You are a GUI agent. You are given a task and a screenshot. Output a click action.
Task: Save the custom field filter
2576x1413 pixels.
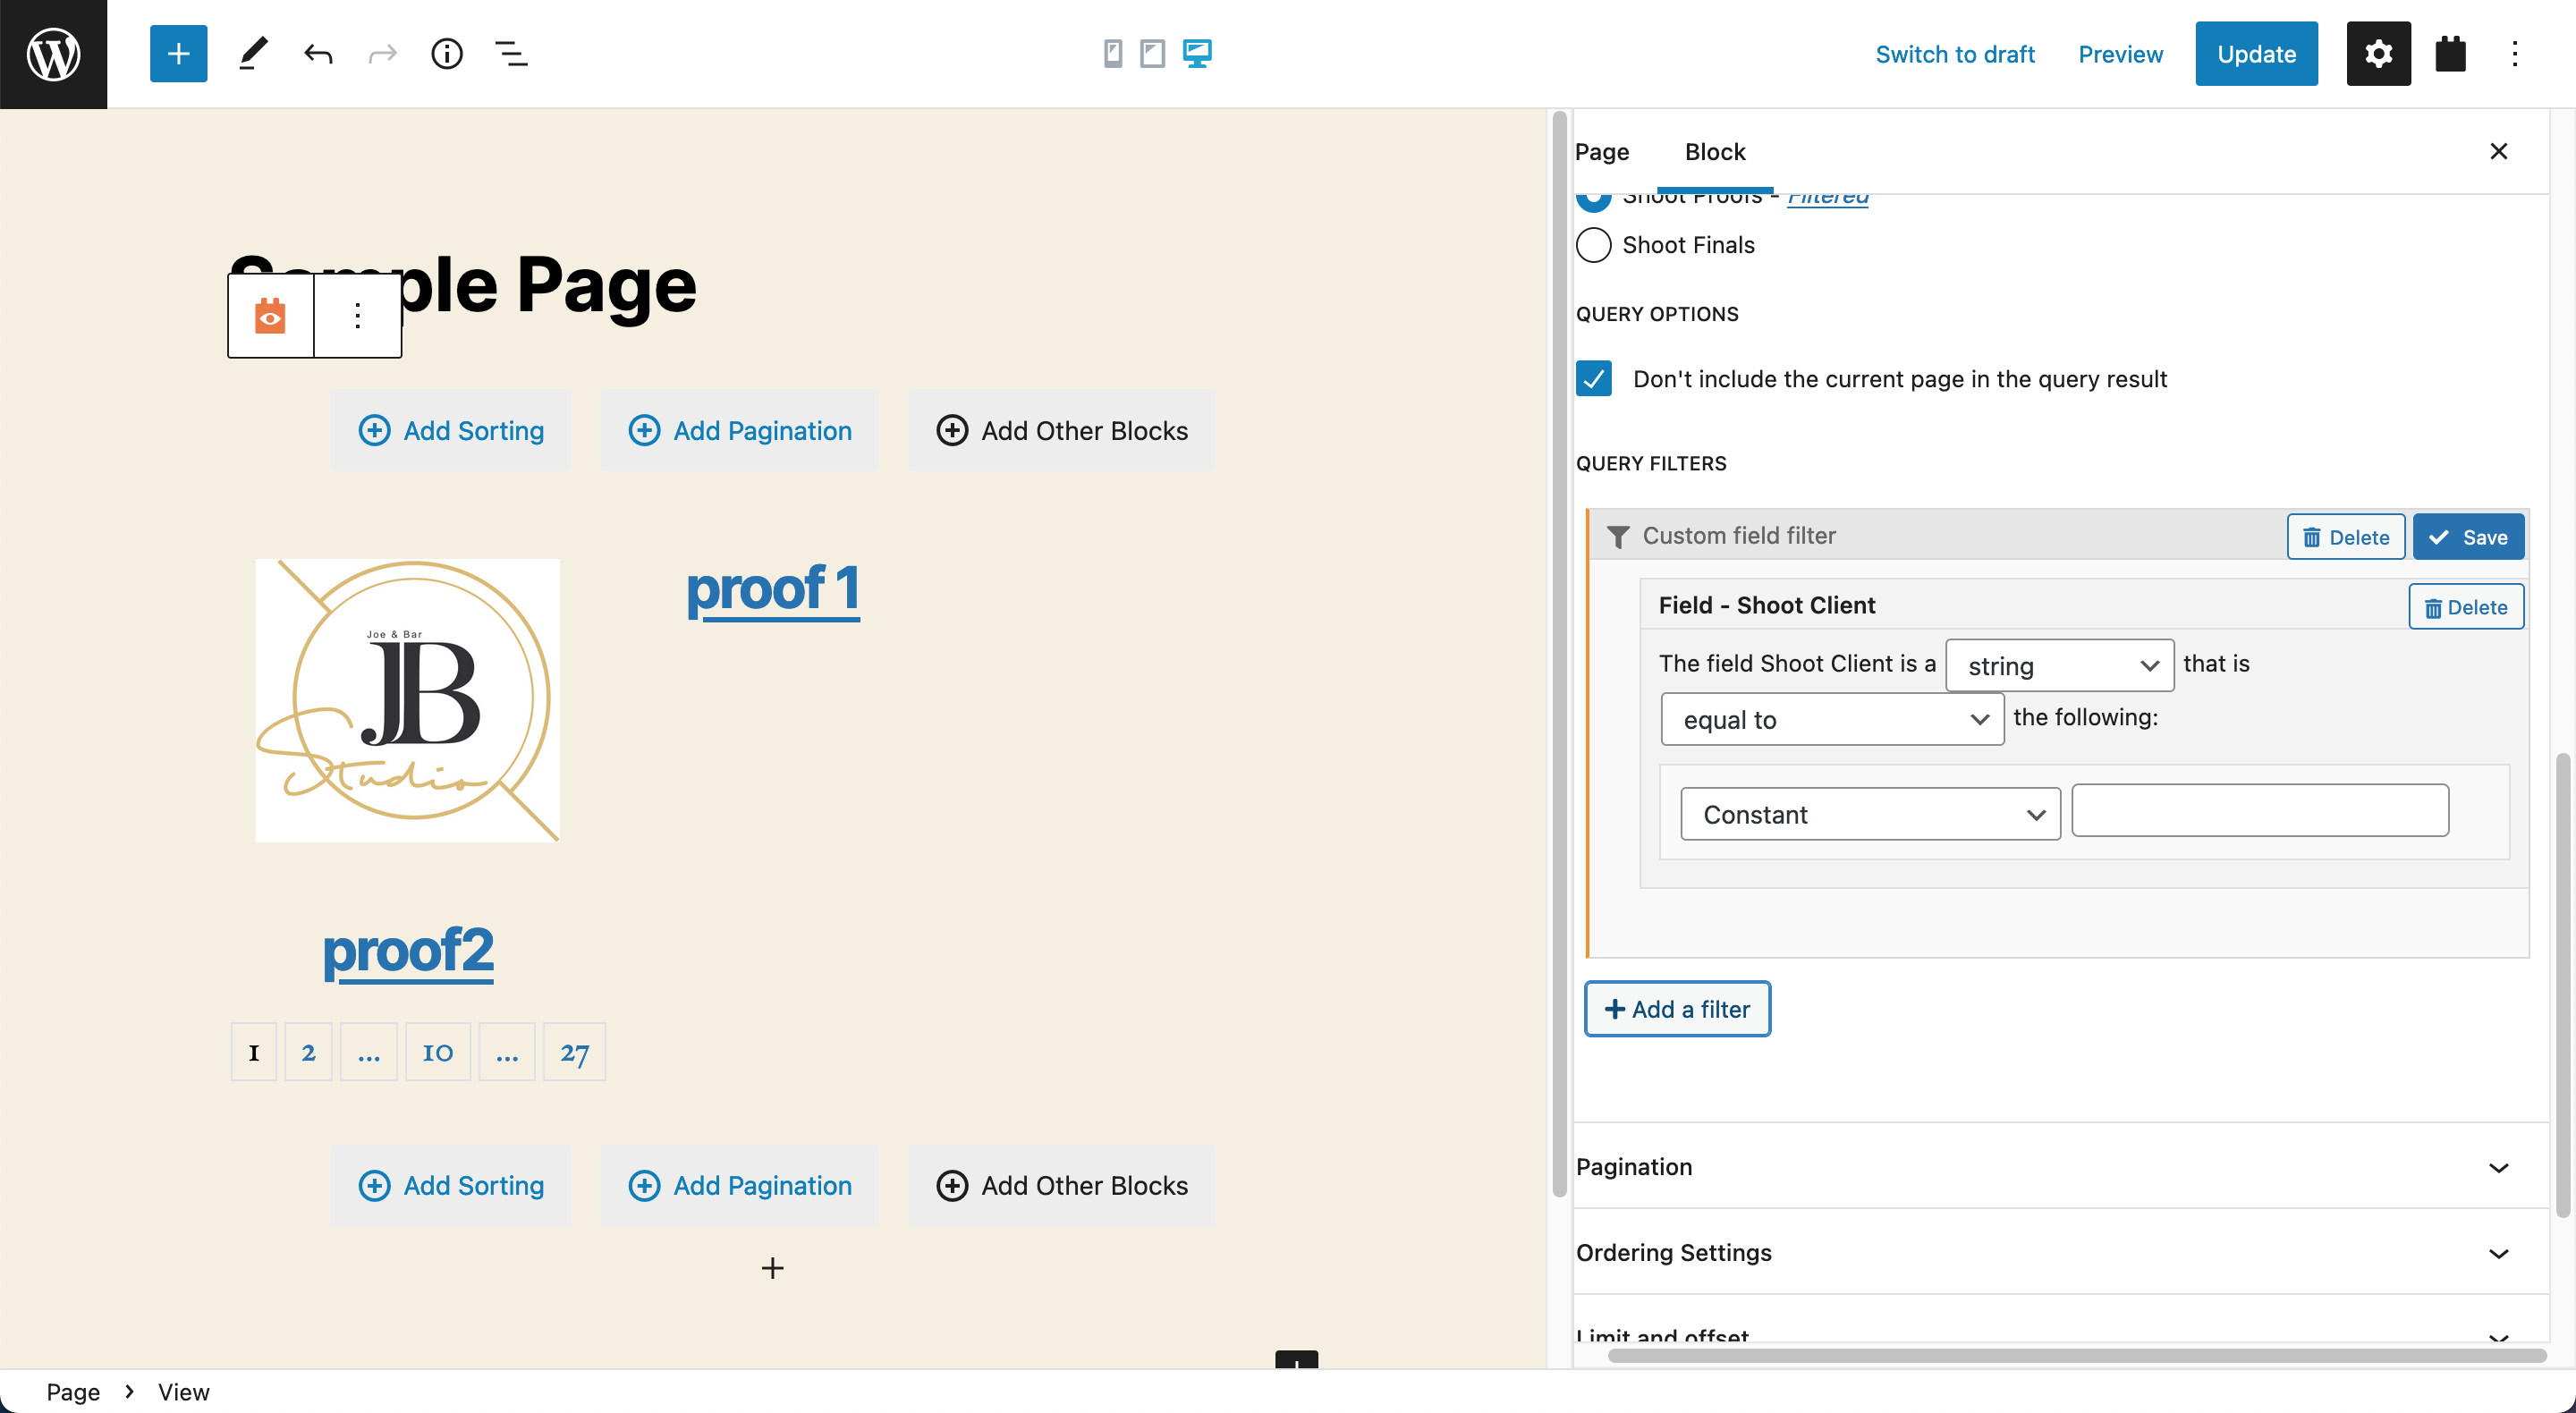click(x=2467, y=537)
